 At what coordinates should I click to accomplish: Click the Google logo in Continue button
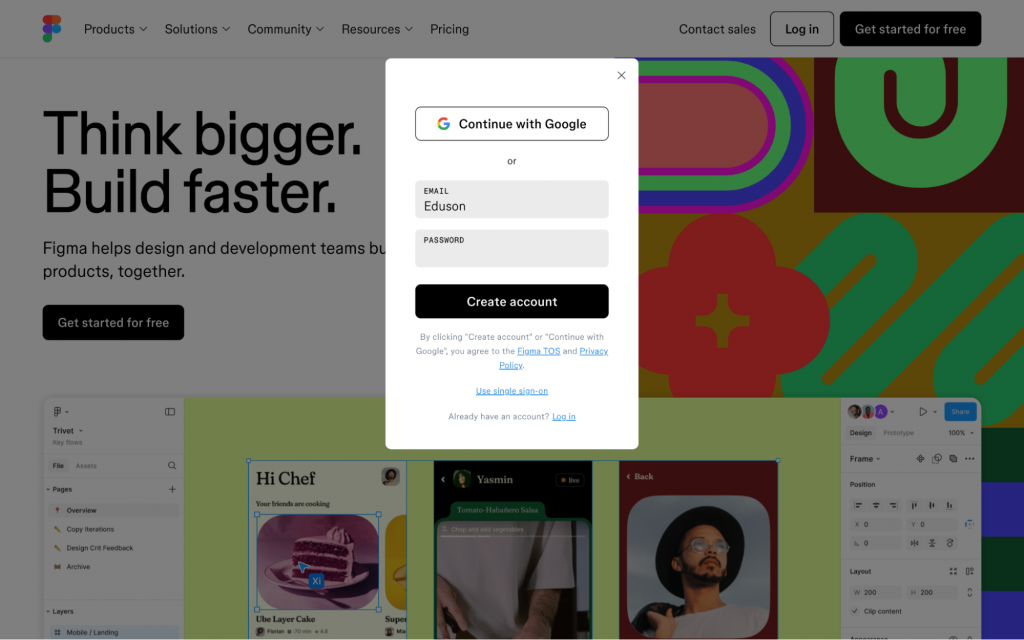point(443,123)
